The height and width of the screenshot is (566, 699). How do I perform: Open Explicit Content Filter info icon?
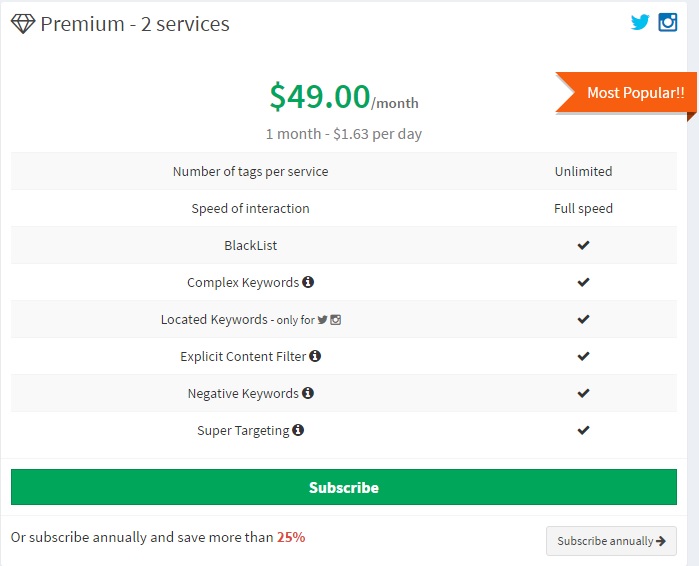point(315,356)
